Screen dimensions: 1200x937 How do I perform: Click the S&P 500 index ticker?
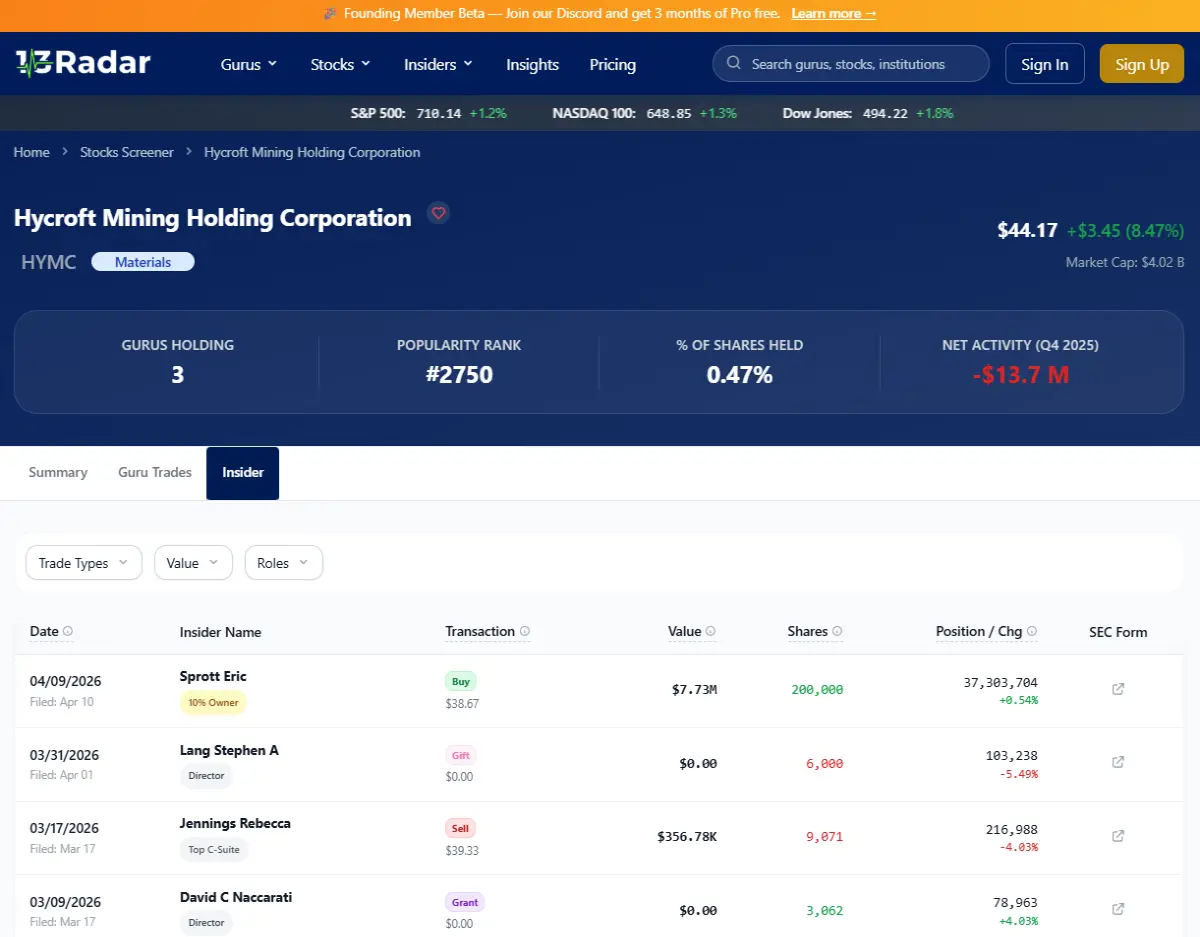[428, 113]
